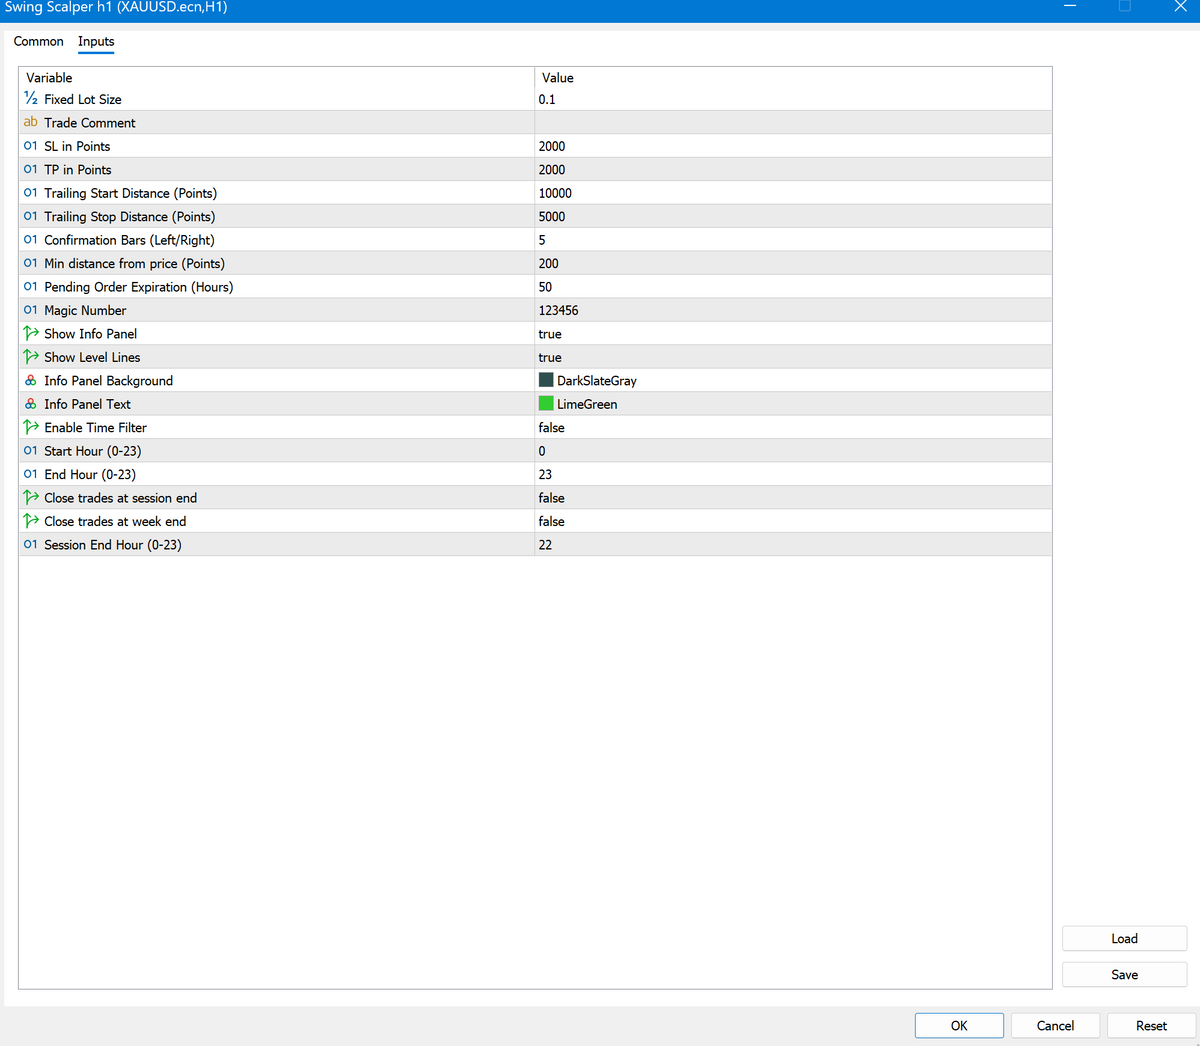Toggle Close trades at week end value

[551, 521]
